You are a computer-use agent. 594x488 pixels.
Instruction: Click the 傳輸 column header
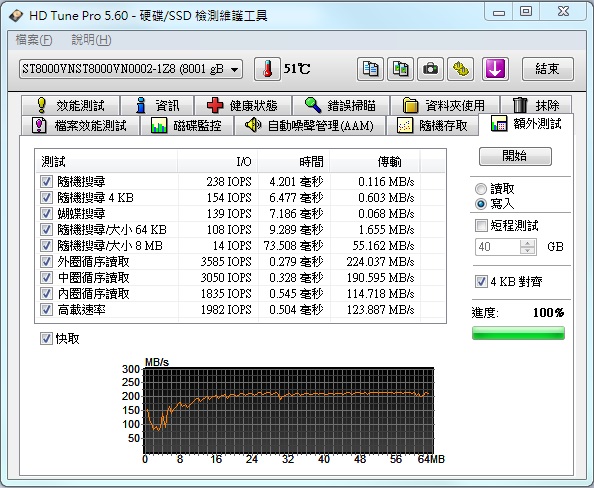point(375,162)
